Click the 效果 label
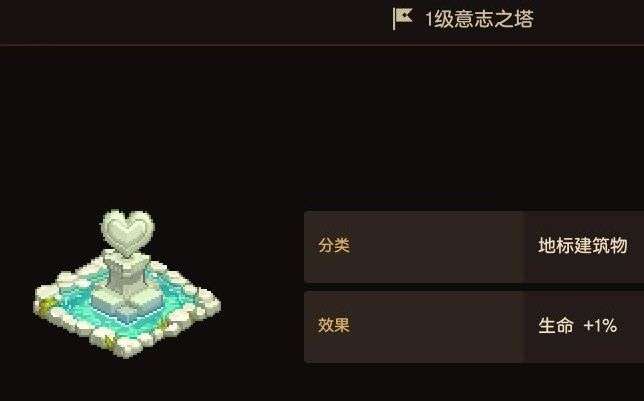This screenshot has height=401, width=644. (x=334, y=325)
